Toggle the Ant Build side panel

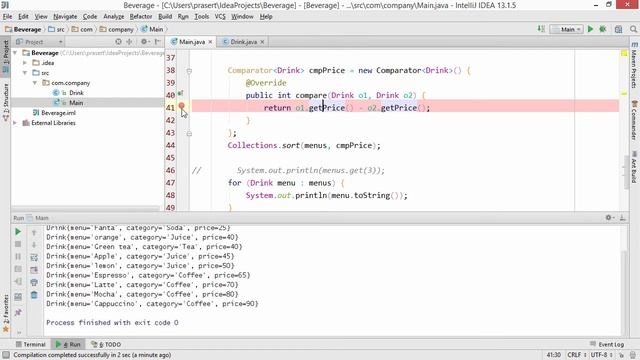click(x=634, y=167)
